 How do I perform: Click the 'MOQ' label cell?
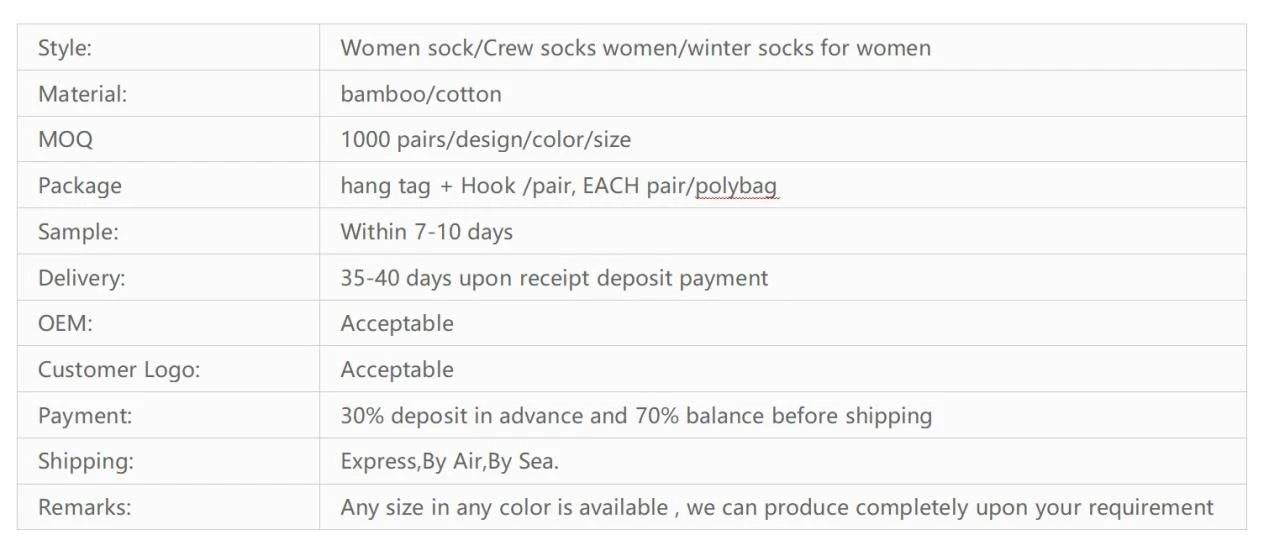(x=168, y=139)
